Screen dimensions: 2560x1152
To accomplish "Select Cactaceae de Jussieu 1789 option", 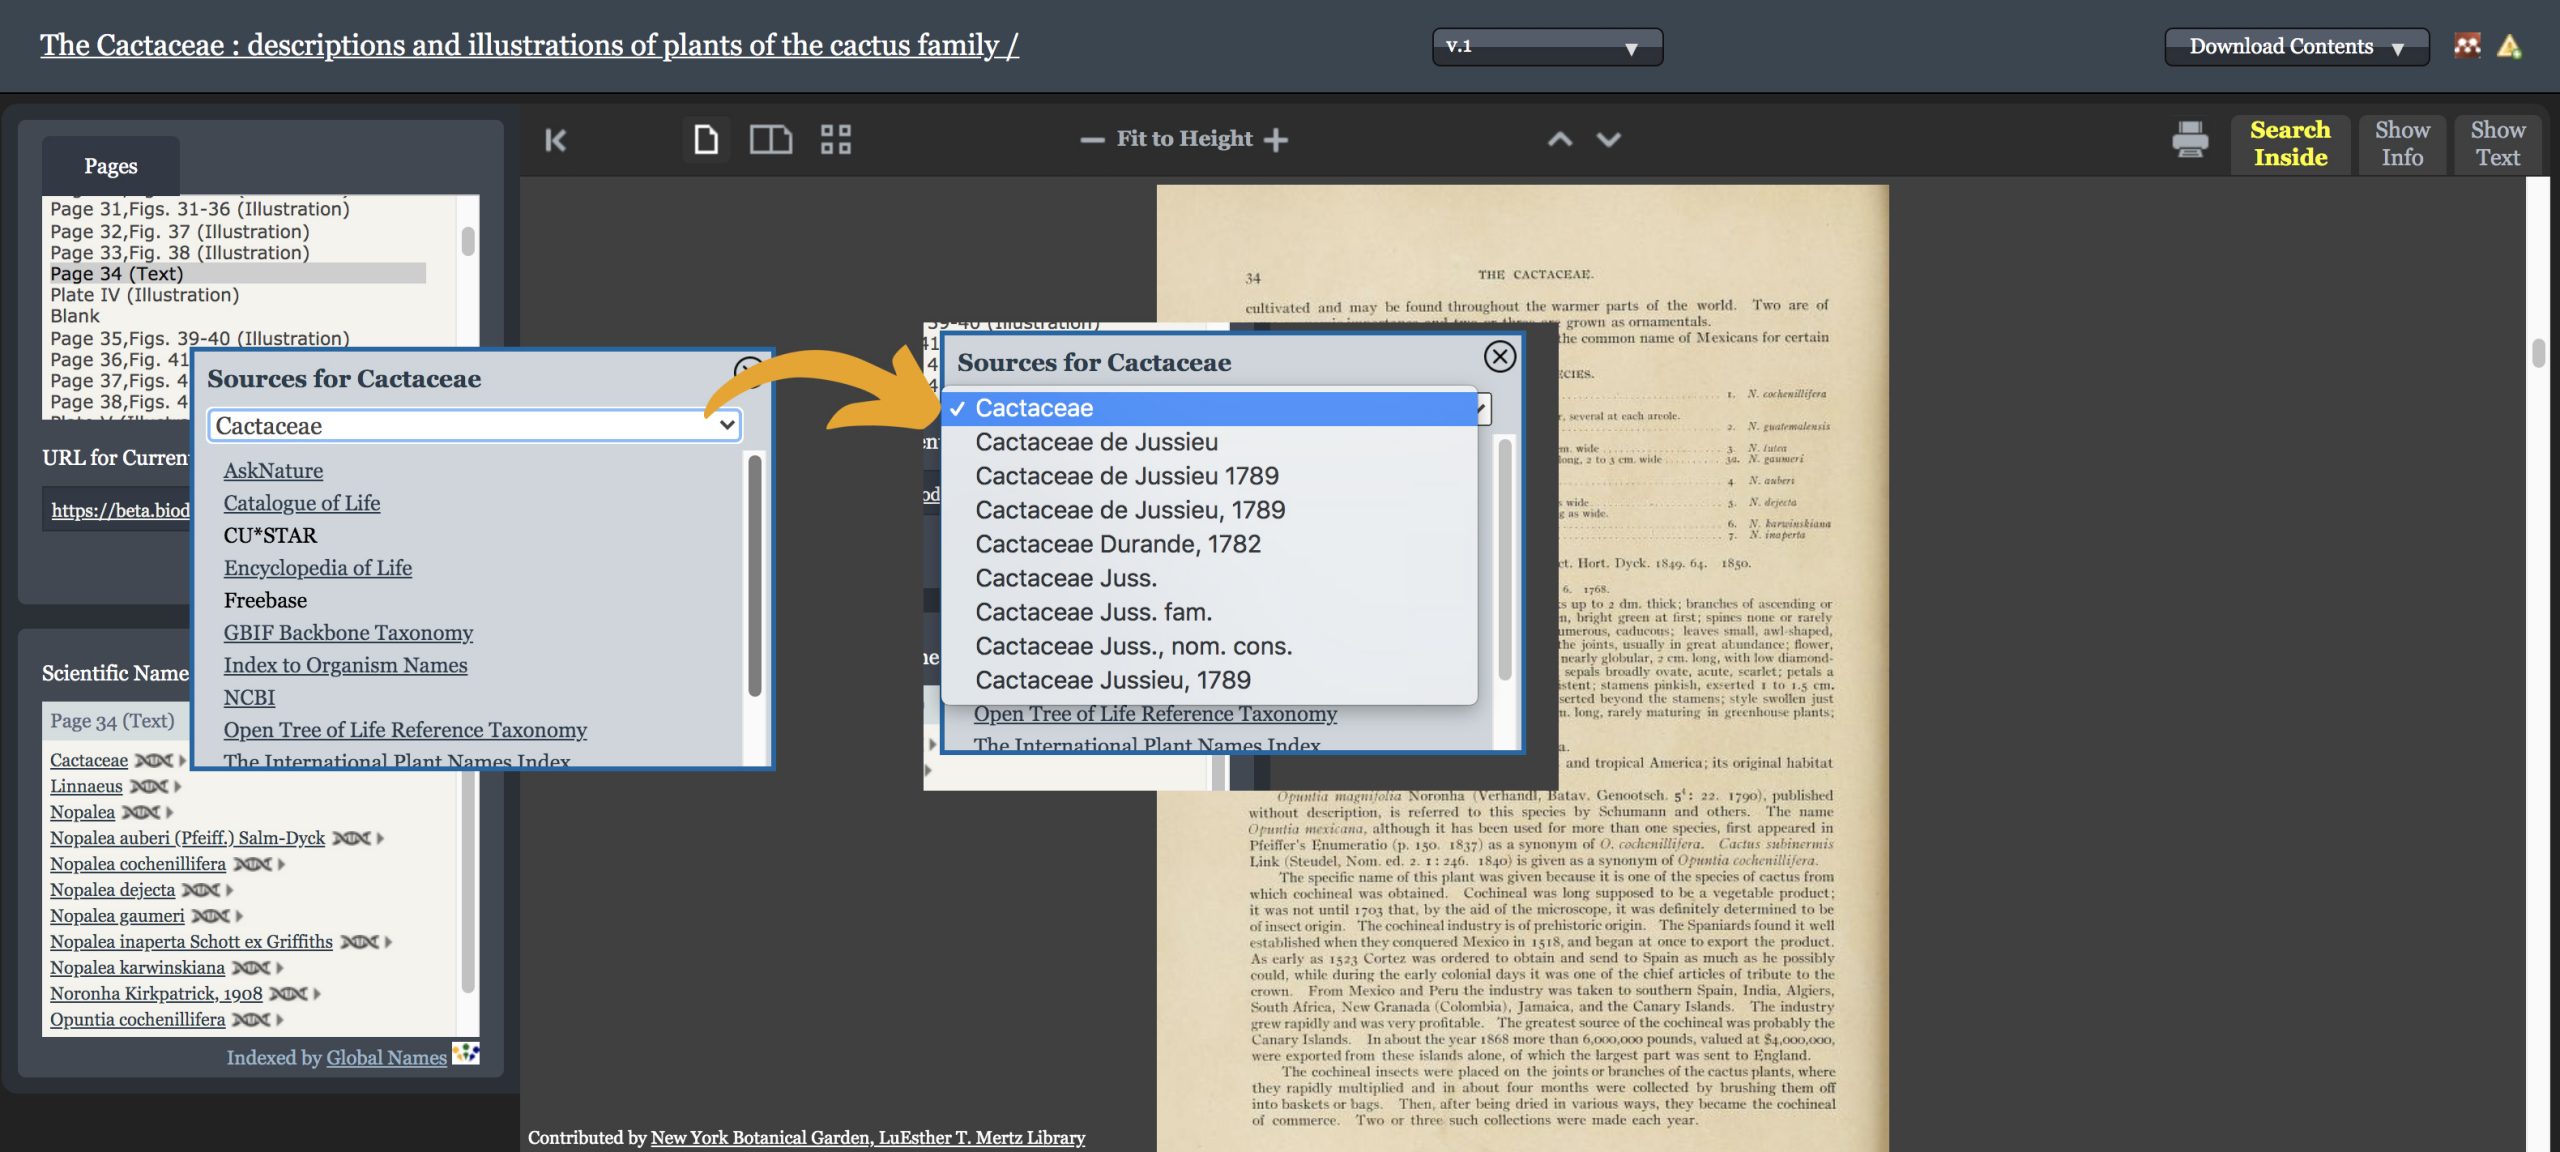I will [x=1209, y=476].
